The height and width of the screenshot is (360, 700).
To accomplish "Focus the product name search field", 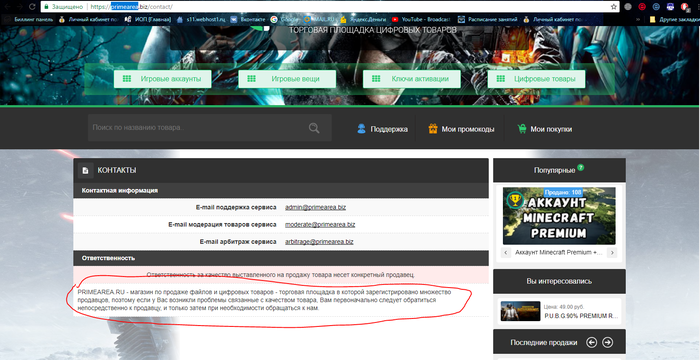I will pyautogui.click(x=196, y=128).
